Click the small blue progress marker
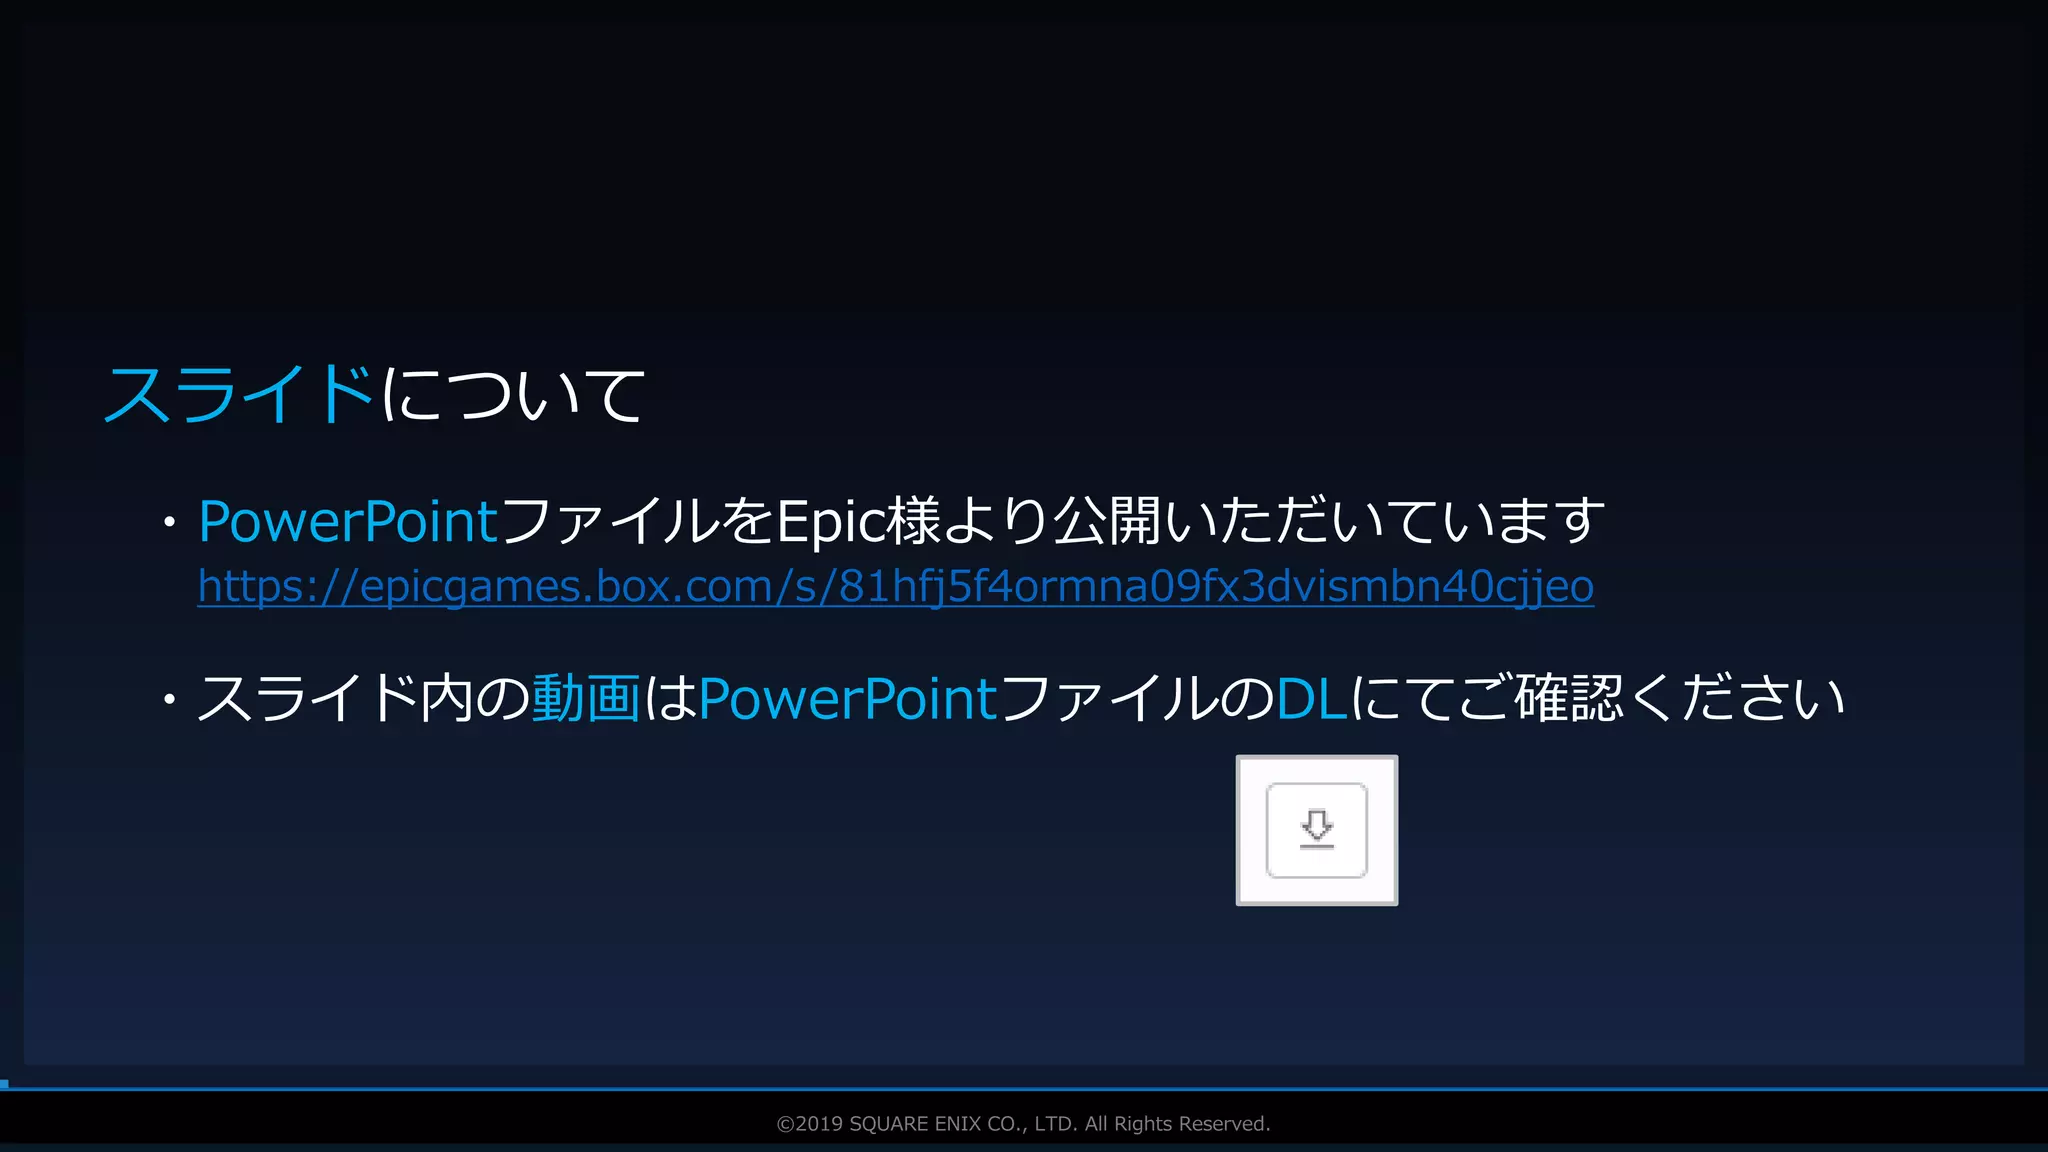Screen dimensions: 2048x1152 pyautogui.click(x=4, y=1084)
